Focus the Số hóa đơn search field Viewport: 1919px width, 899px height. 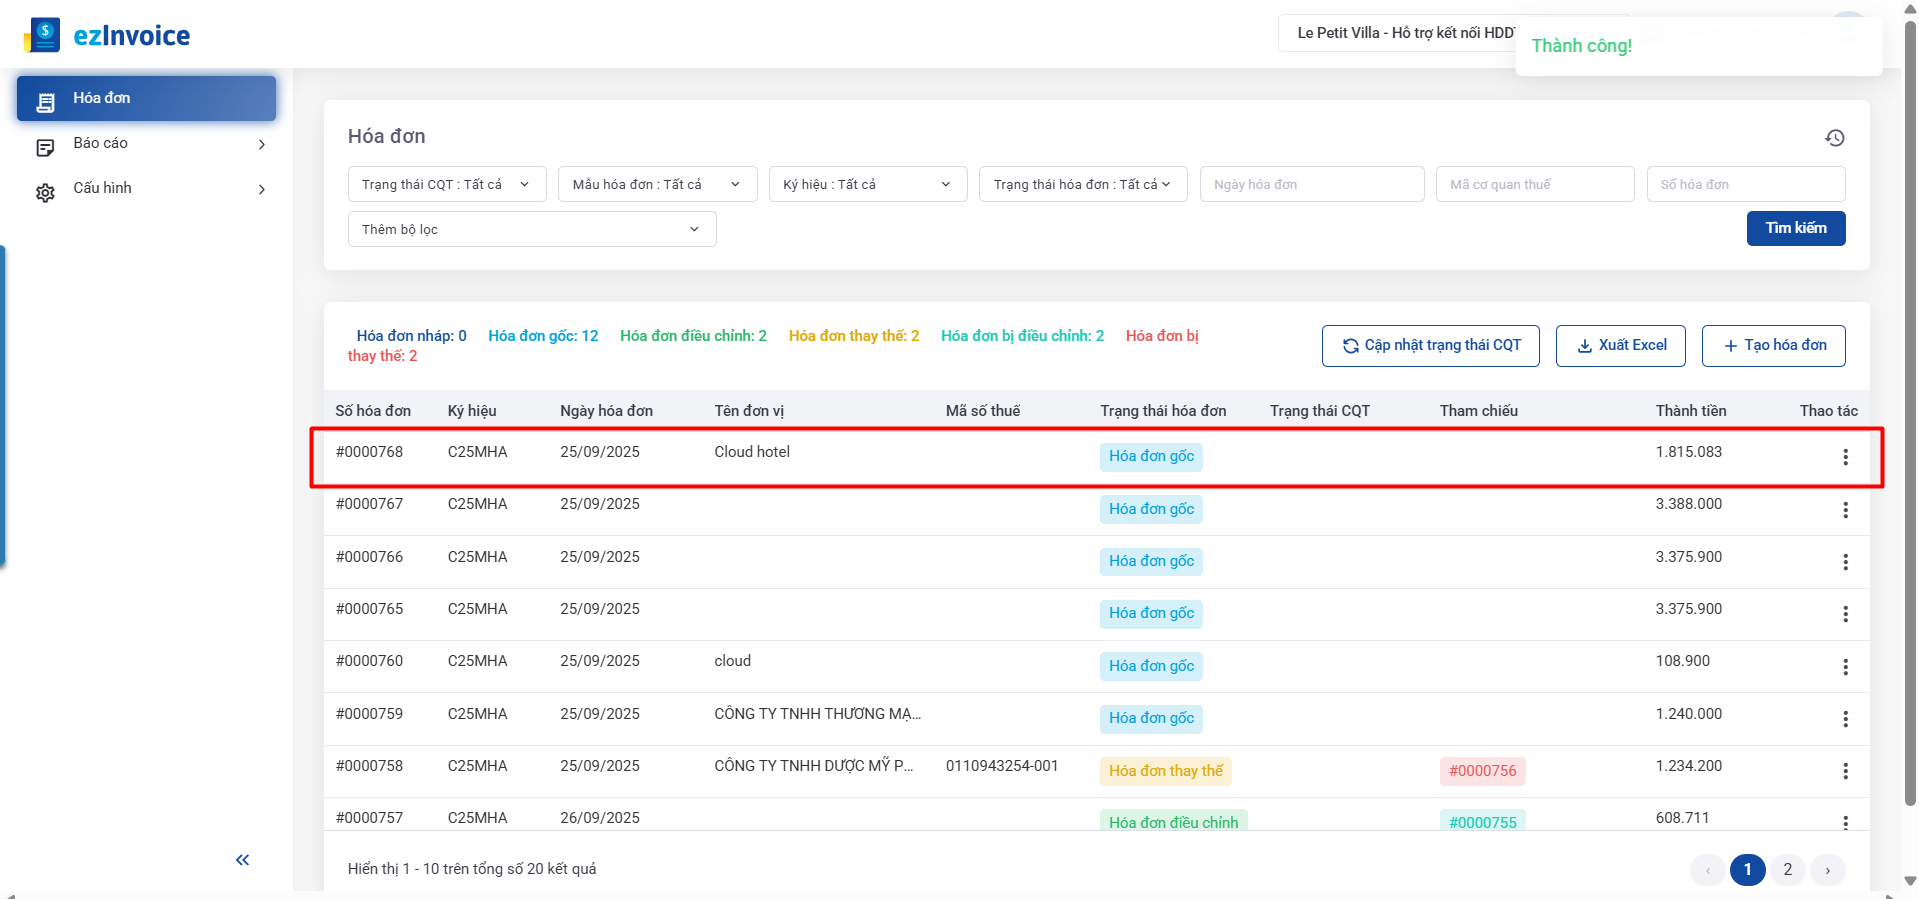point(1744,185)
